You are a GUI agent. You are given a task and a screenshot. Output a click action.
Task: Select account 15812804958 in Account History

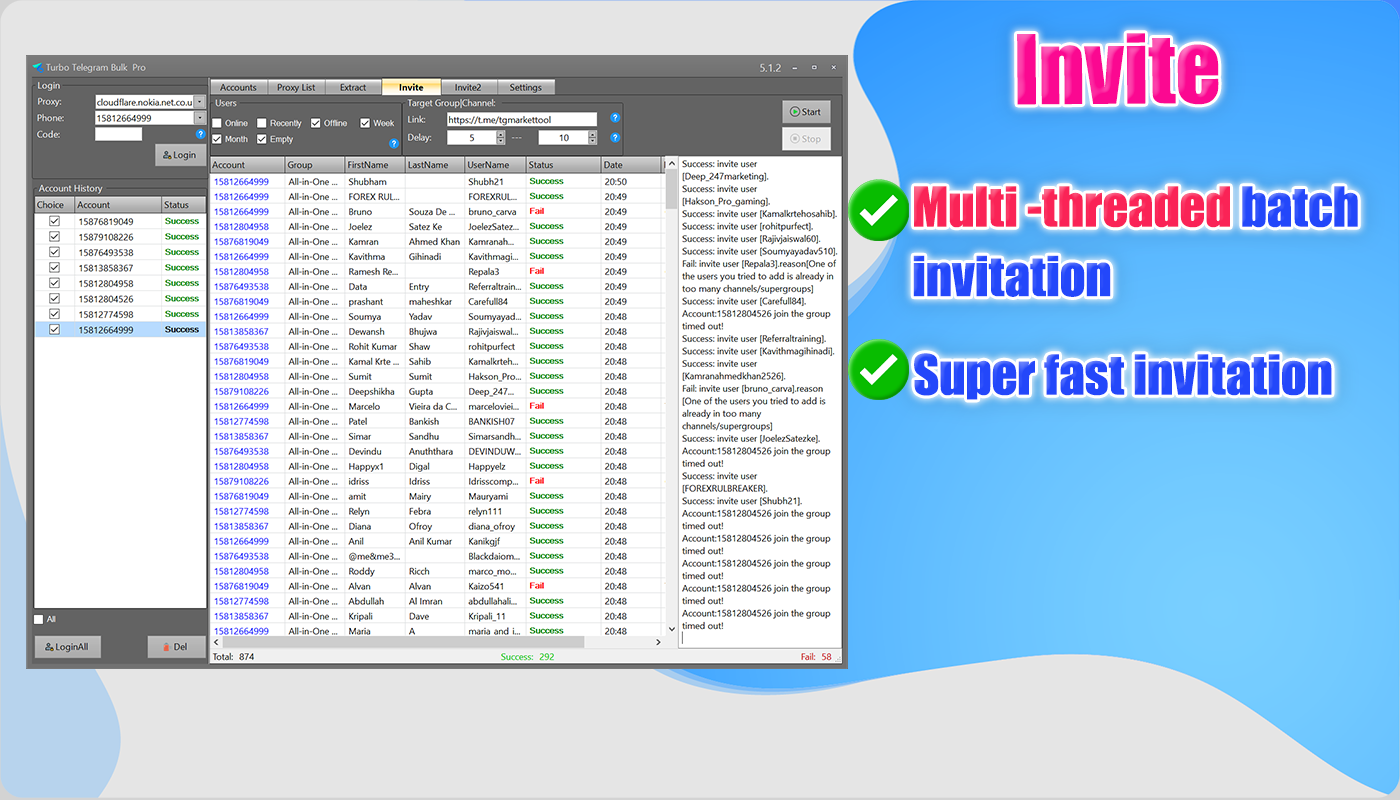point(120,283)
